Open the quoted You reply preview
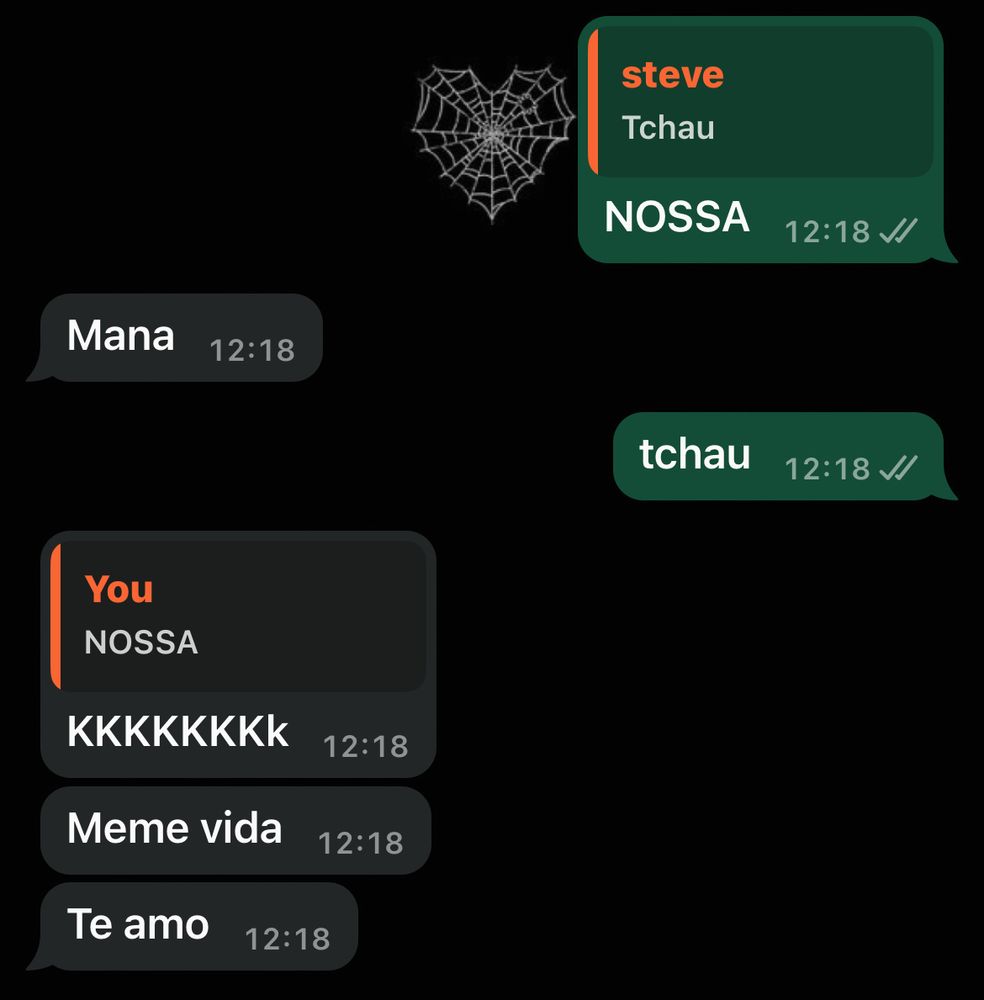 [x=238, y=616]
